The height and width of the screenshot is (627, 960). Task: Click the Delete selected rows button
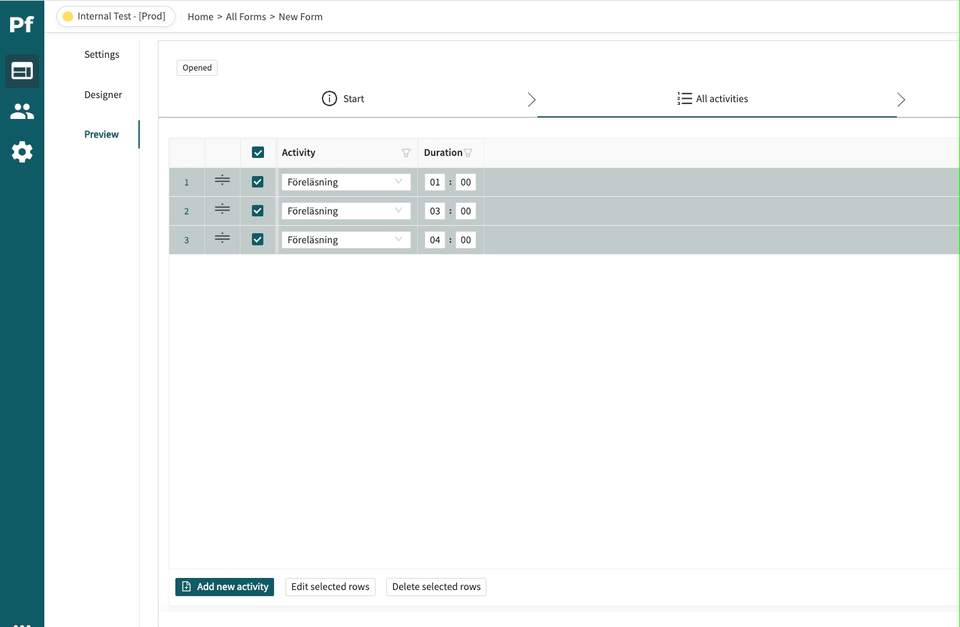tap(436, 587)
